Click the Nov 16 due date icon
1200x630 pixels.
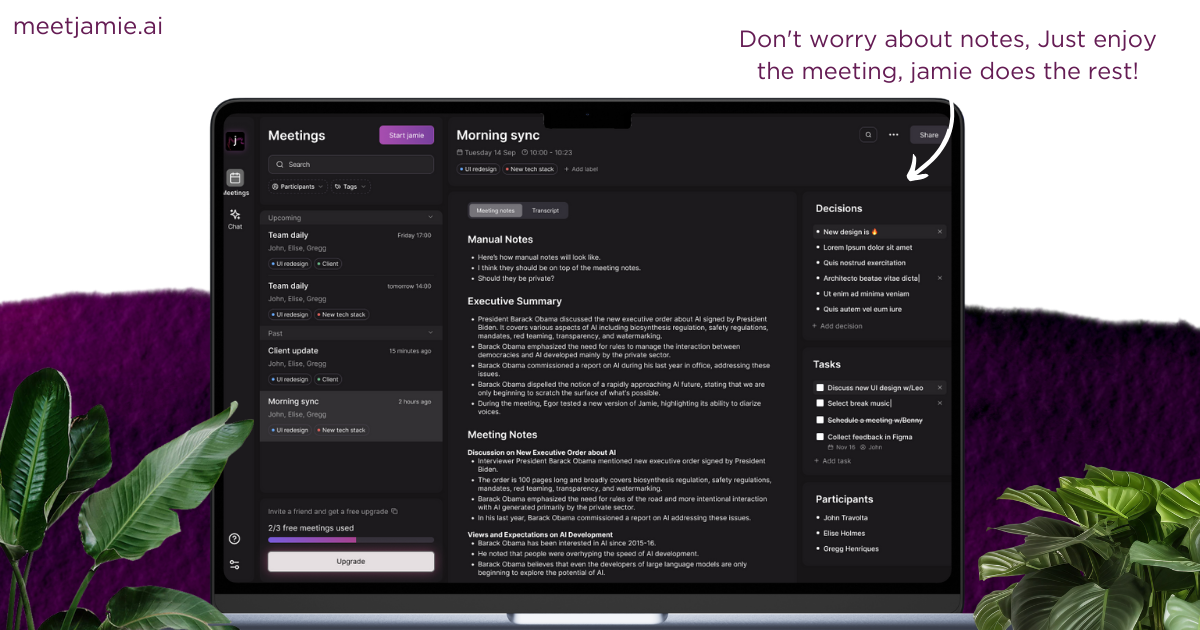(830, 447)
